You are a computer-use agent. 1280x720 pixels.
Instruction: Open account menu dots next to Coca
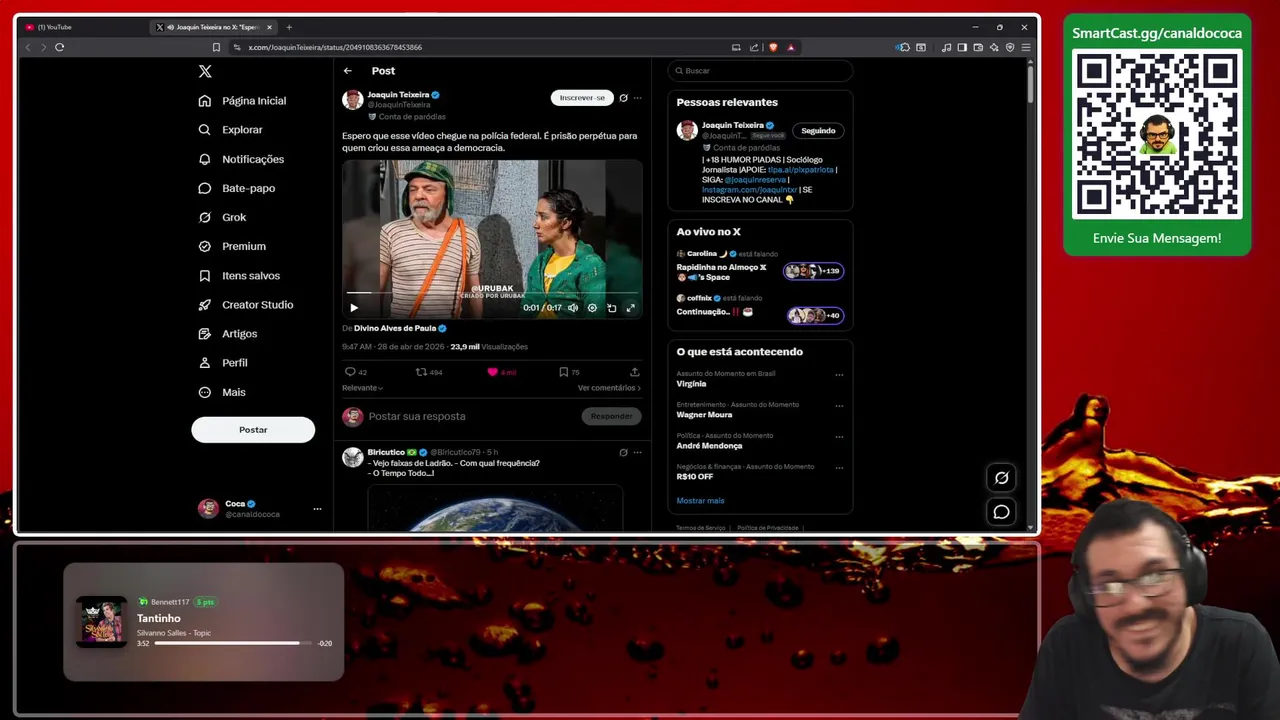click(317, 509)
